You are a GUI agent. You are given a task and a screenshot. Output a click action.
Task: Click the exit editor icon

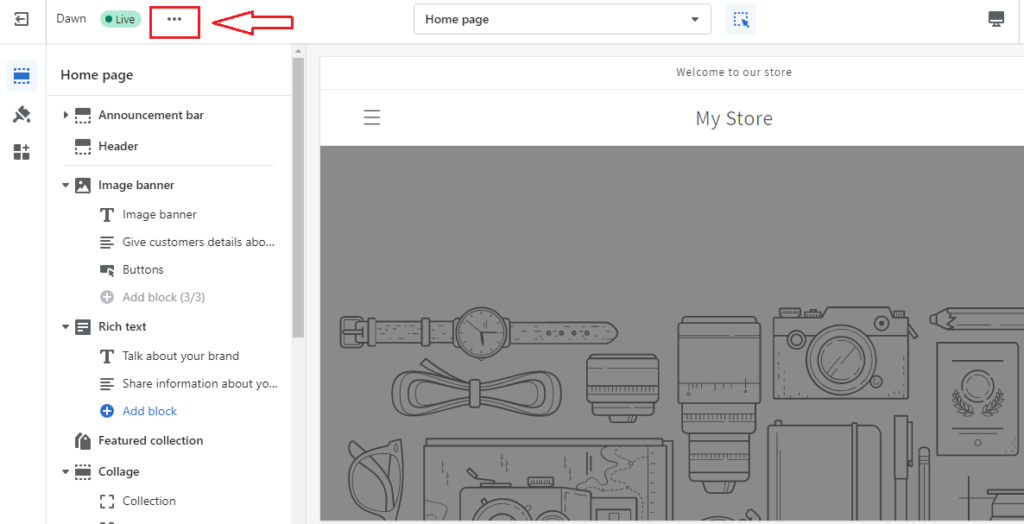(x=22, y=19)
